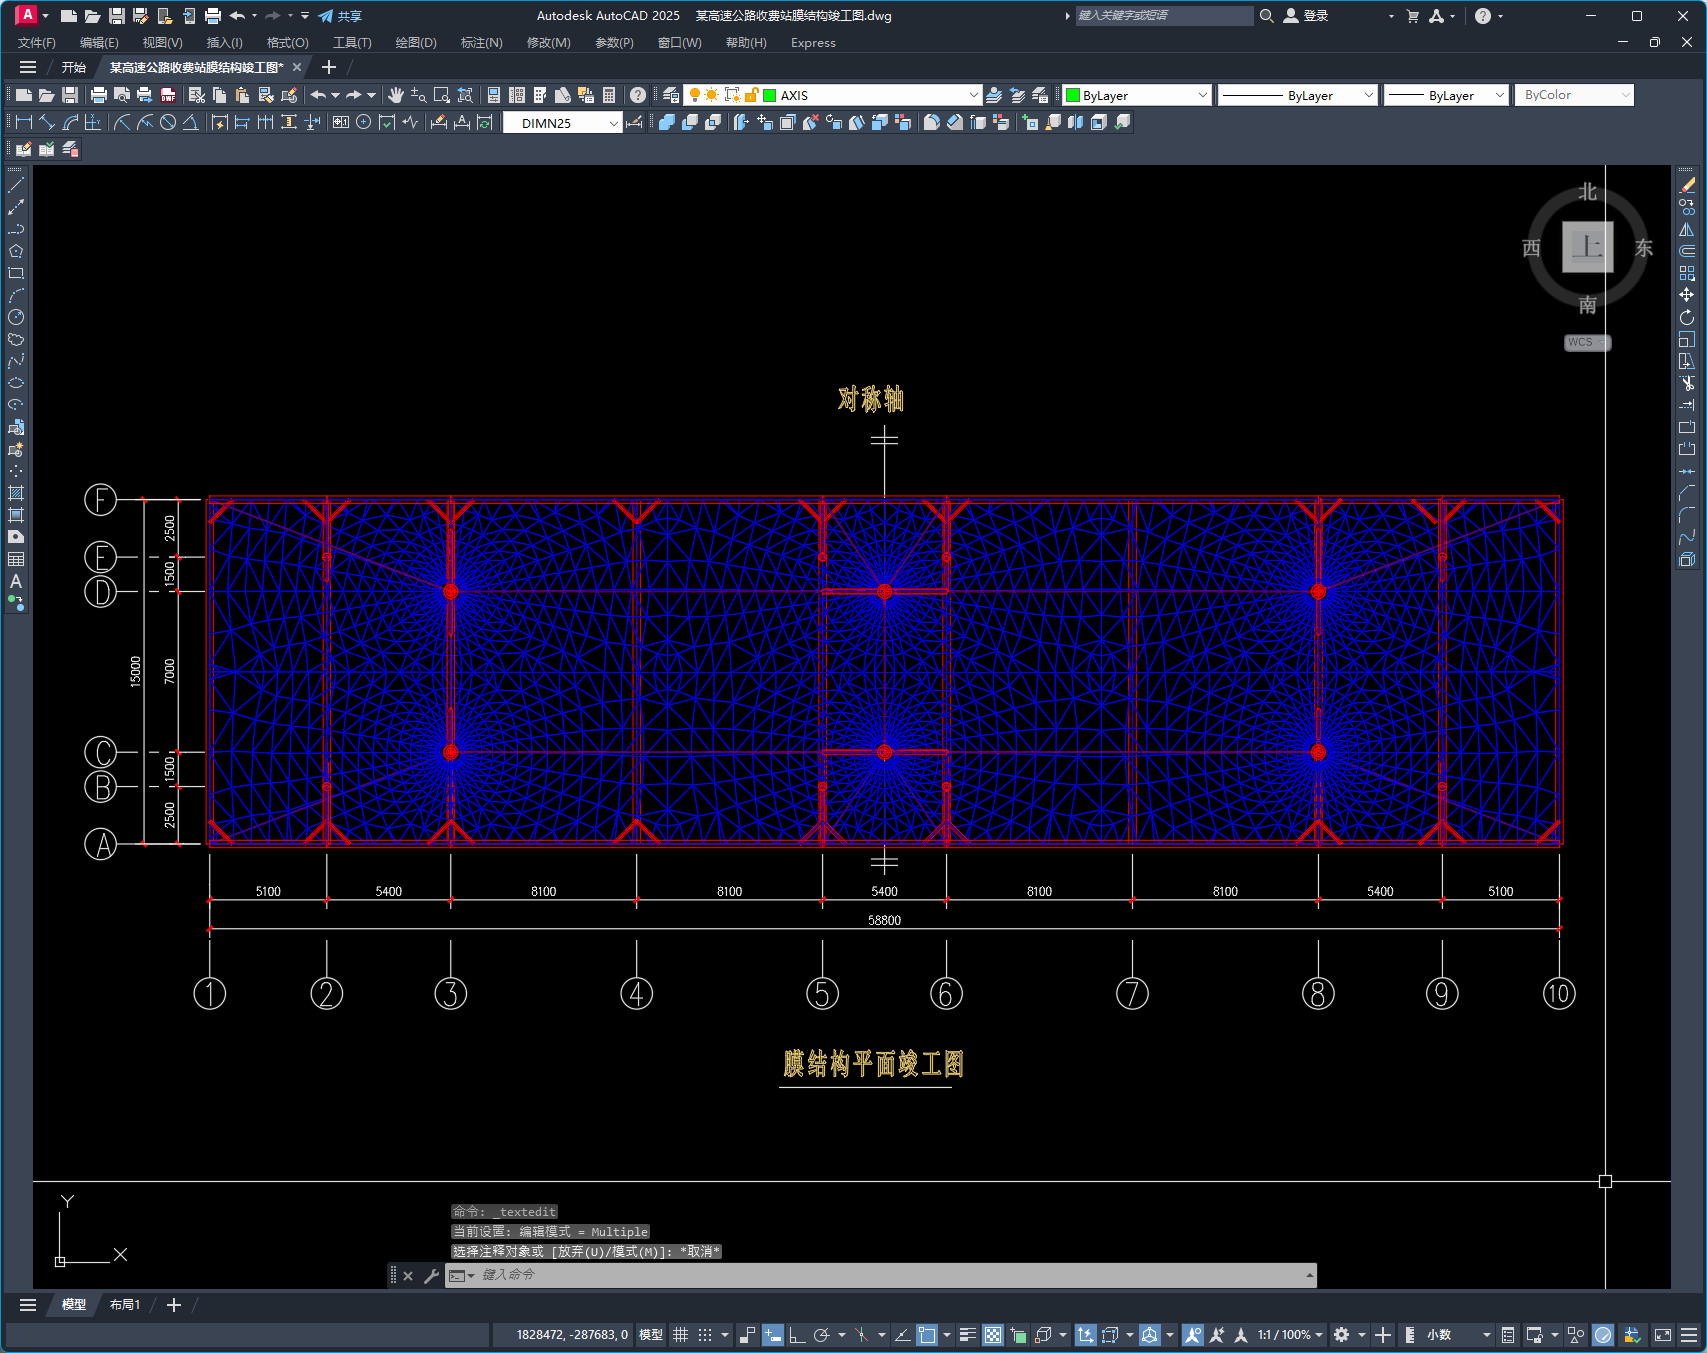Open the Express menu

coord(813,43)
